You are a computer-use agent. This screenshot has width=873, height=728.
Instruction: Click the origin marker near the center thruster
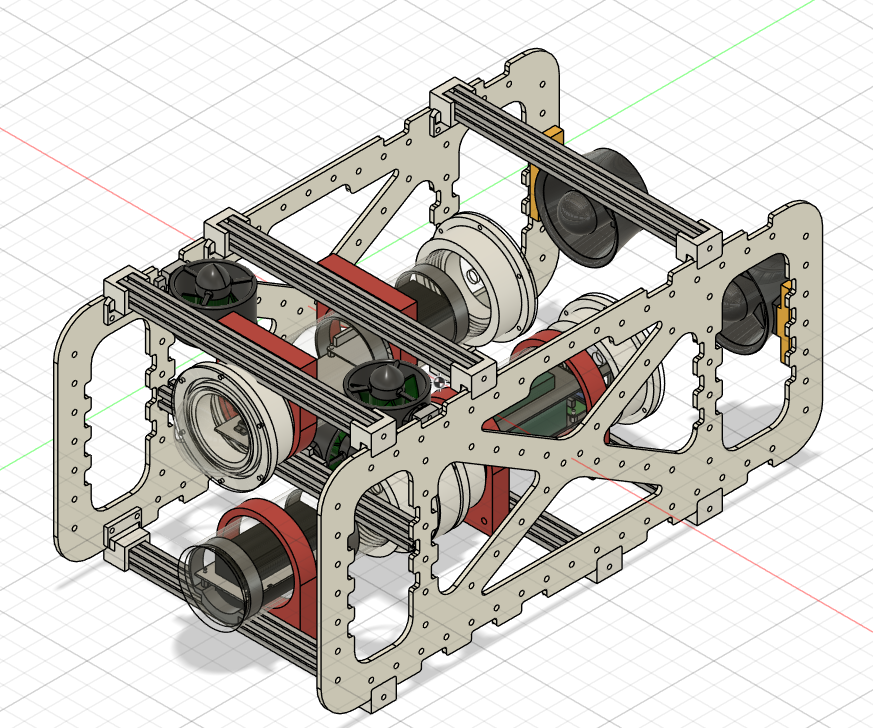click(438, 380)
